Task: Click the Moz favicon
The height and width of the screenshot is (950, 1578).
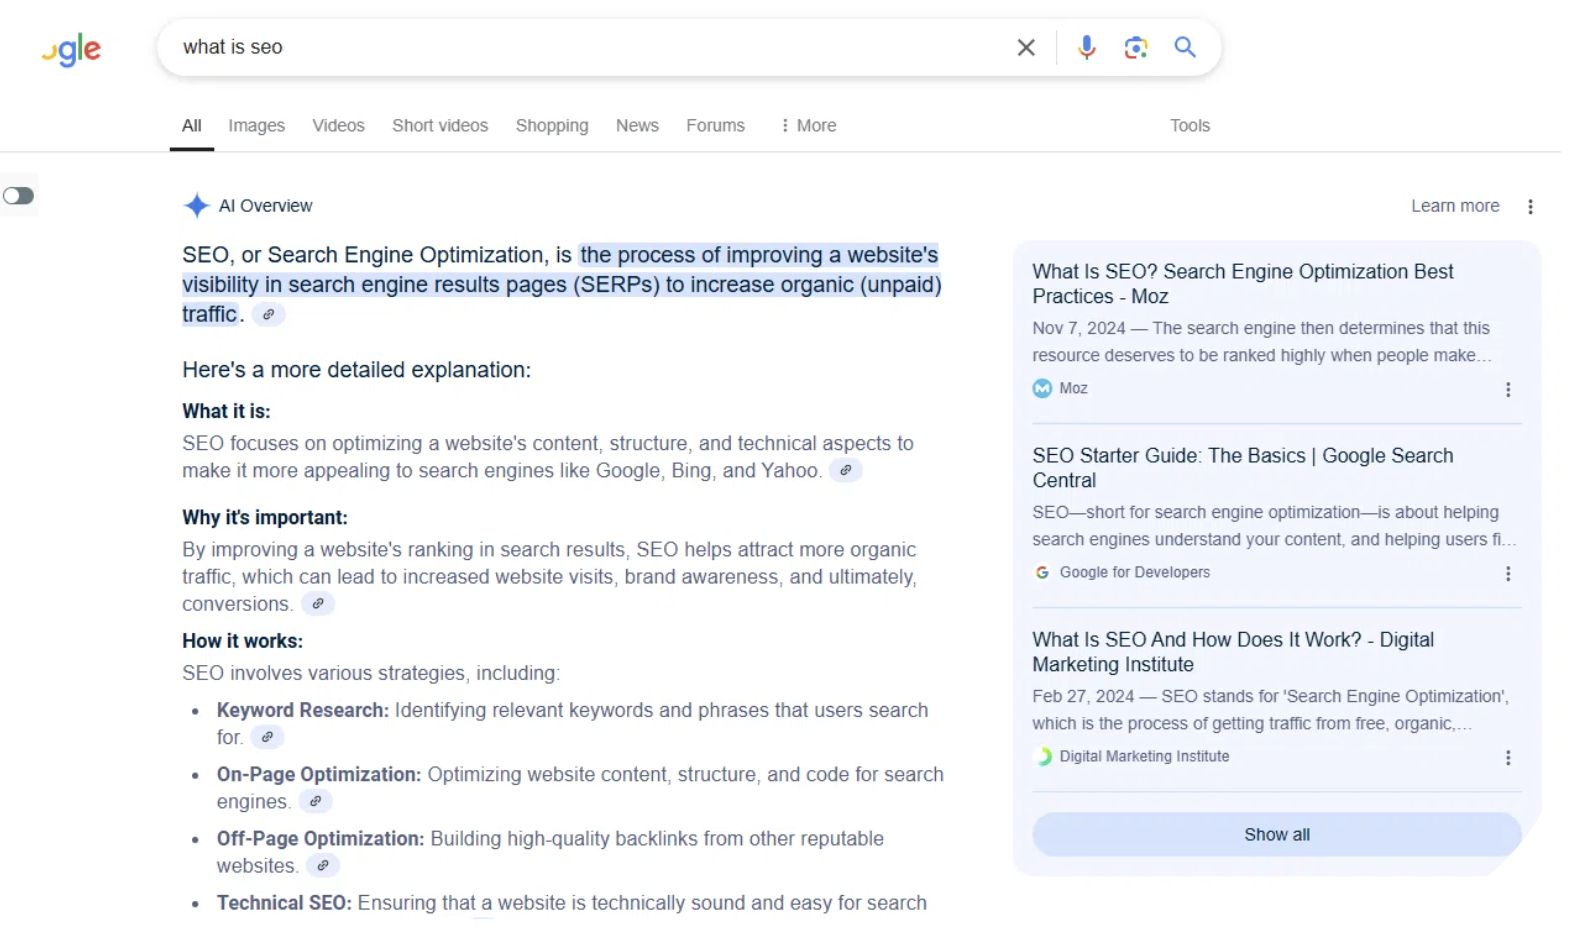Action: tap(1042, 388)
